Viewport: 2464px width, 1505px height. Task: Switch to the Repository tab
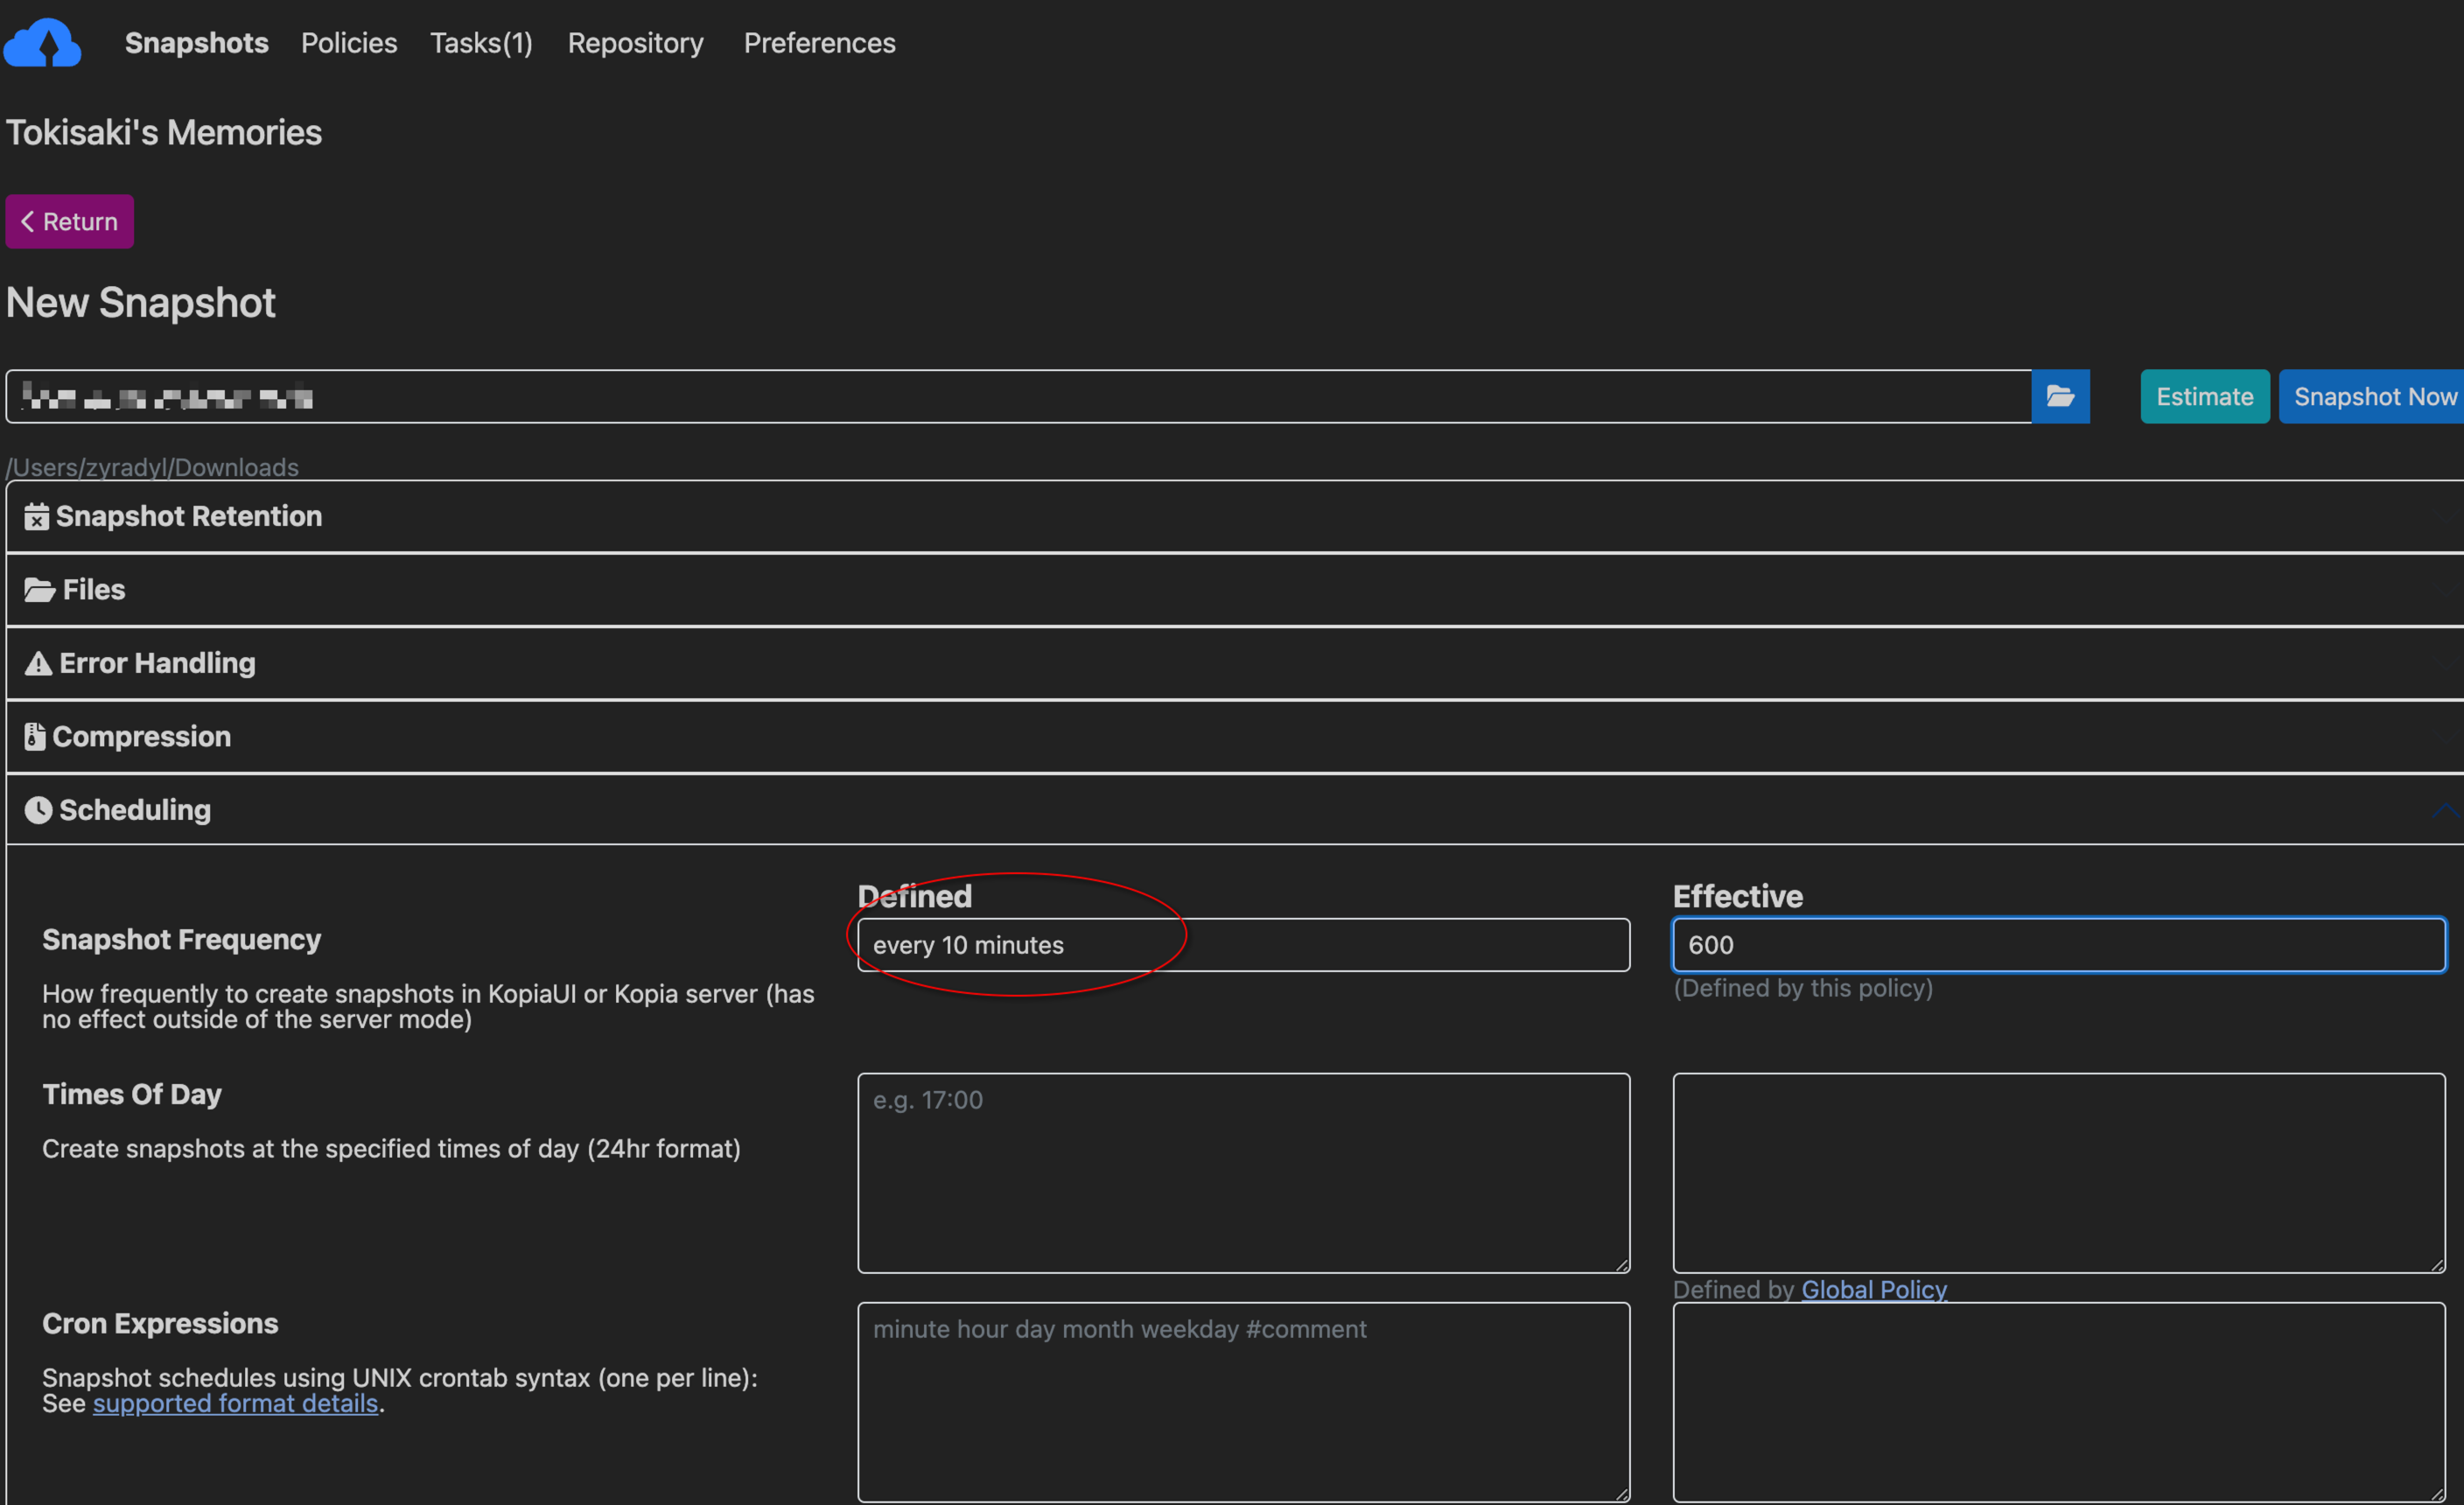coord(635,42)
